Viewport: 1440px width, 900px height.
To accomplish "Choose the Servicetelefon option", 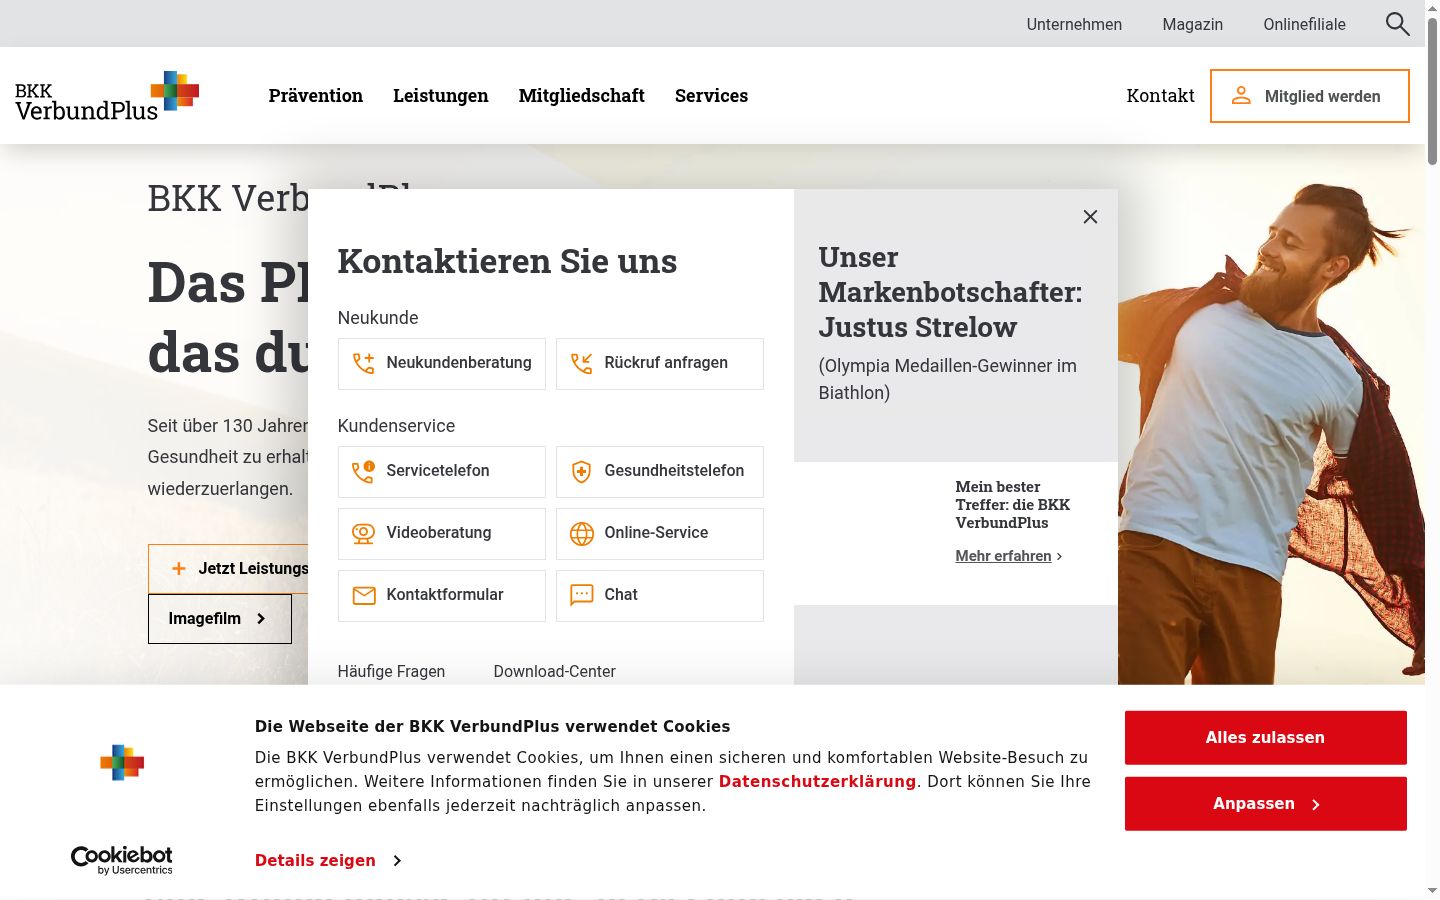I will click(x=442, y=472).
